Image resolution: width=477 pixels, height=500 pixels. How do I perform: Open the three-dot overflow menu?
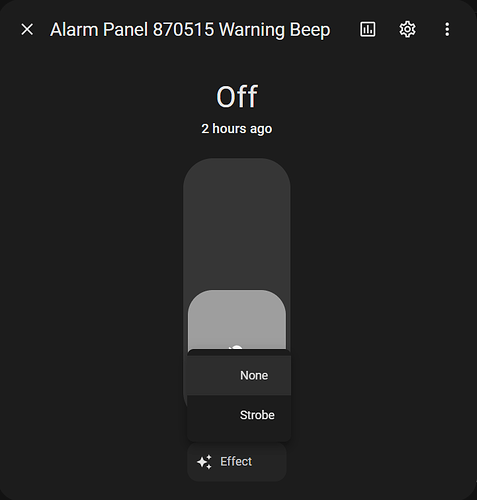[447, 29]
